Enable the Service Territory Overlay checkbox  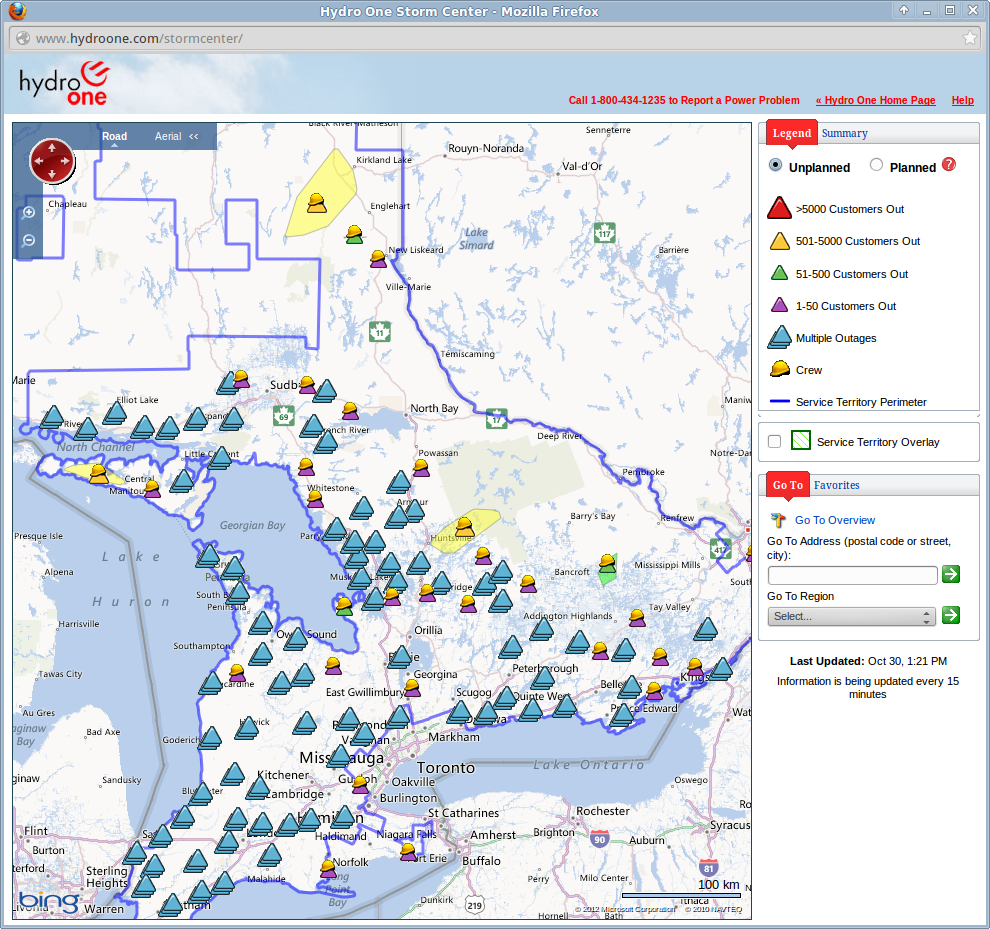(x=775, y=441)
